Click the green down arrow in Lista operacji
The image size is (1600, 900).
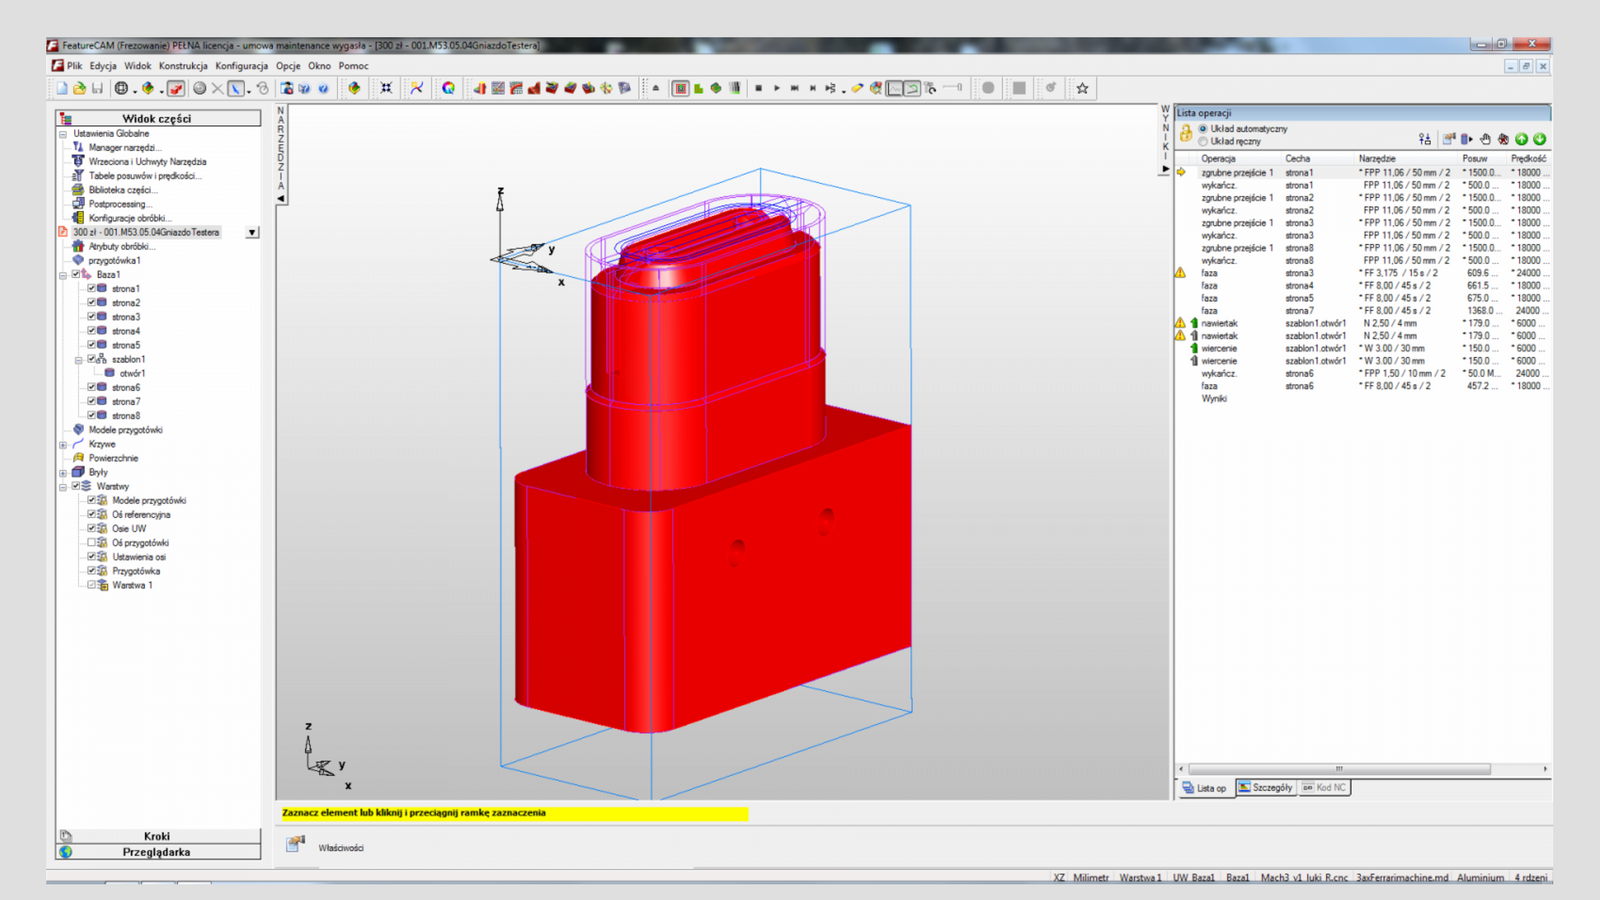1539,139
